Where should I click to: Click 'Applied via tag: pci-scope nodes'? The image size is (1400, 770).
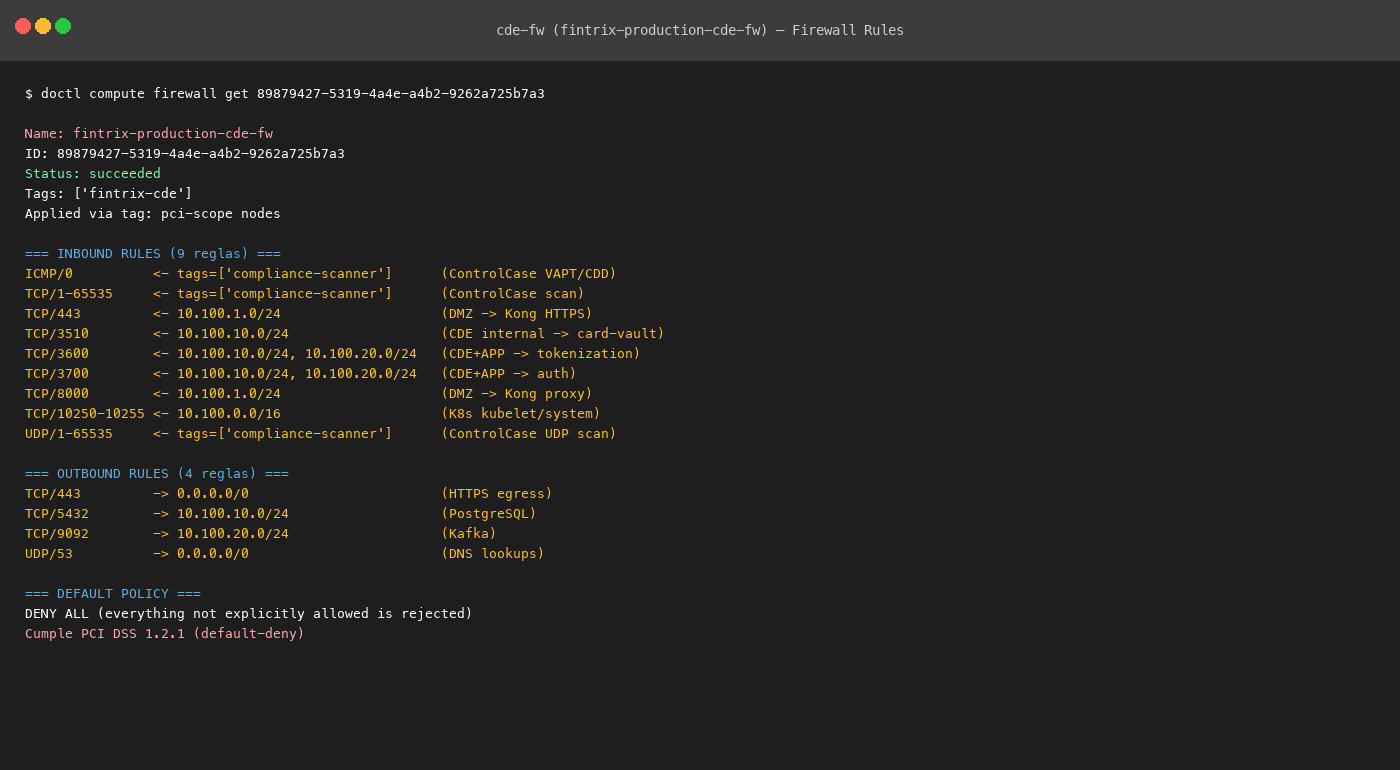pos(153,213)
